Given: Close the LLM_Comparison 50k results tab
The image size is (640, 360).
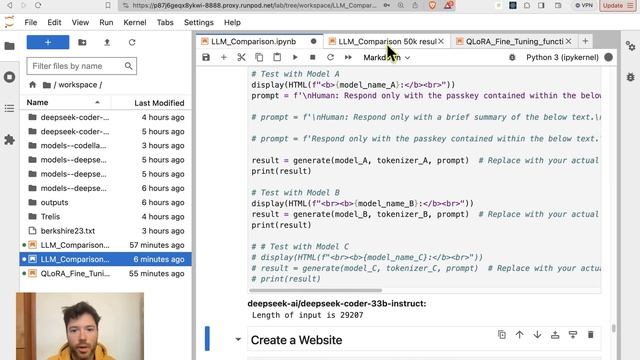Looking at the screenshot, I should pyautogui.click(x=441, y=41).
